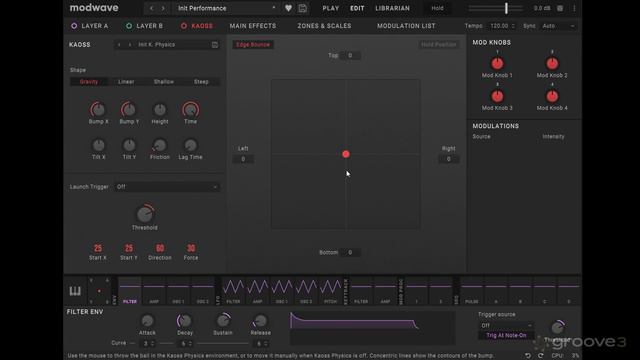Viewport: 640px width, 360px height.
Task: Click the Bottom edge value field
Action: click(350, 253)
